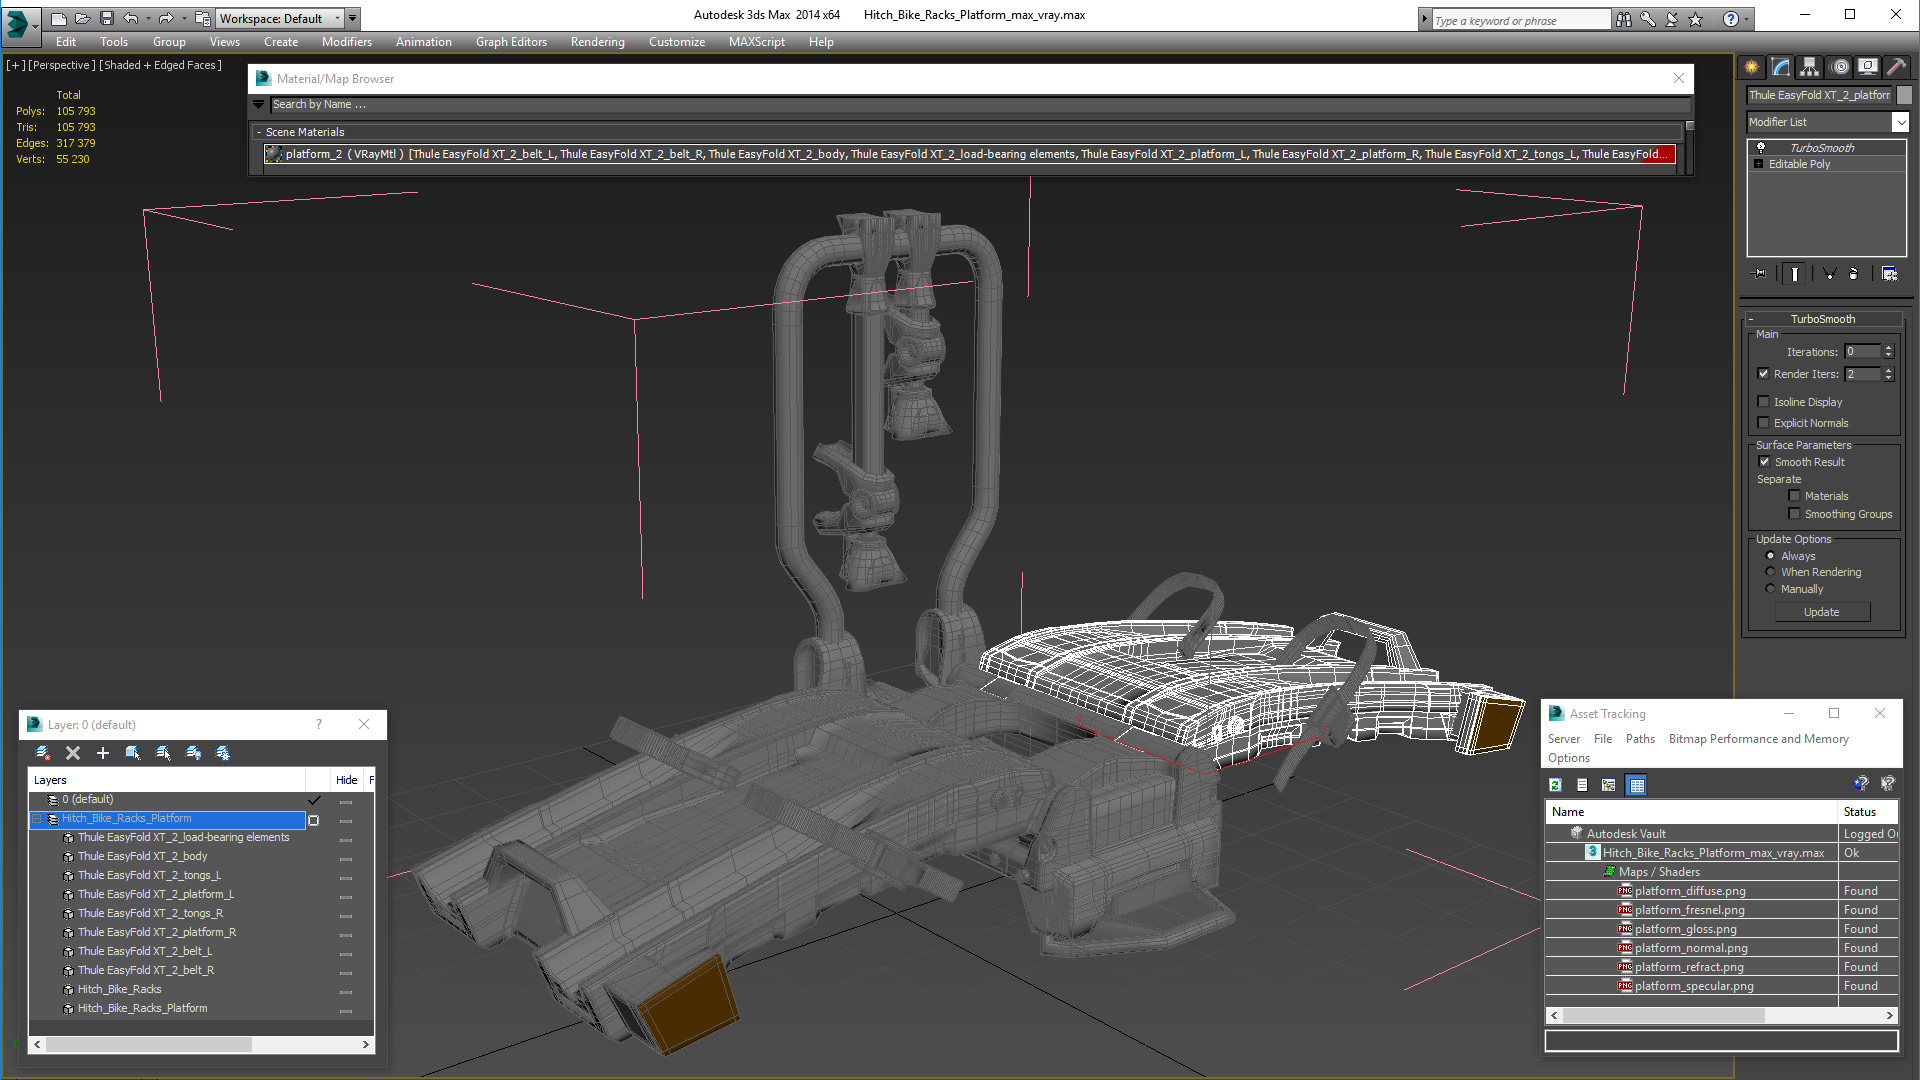1920x1080 pixels.
Task: Click Asset Tracking refresh icon
Action: point(1555,785)
